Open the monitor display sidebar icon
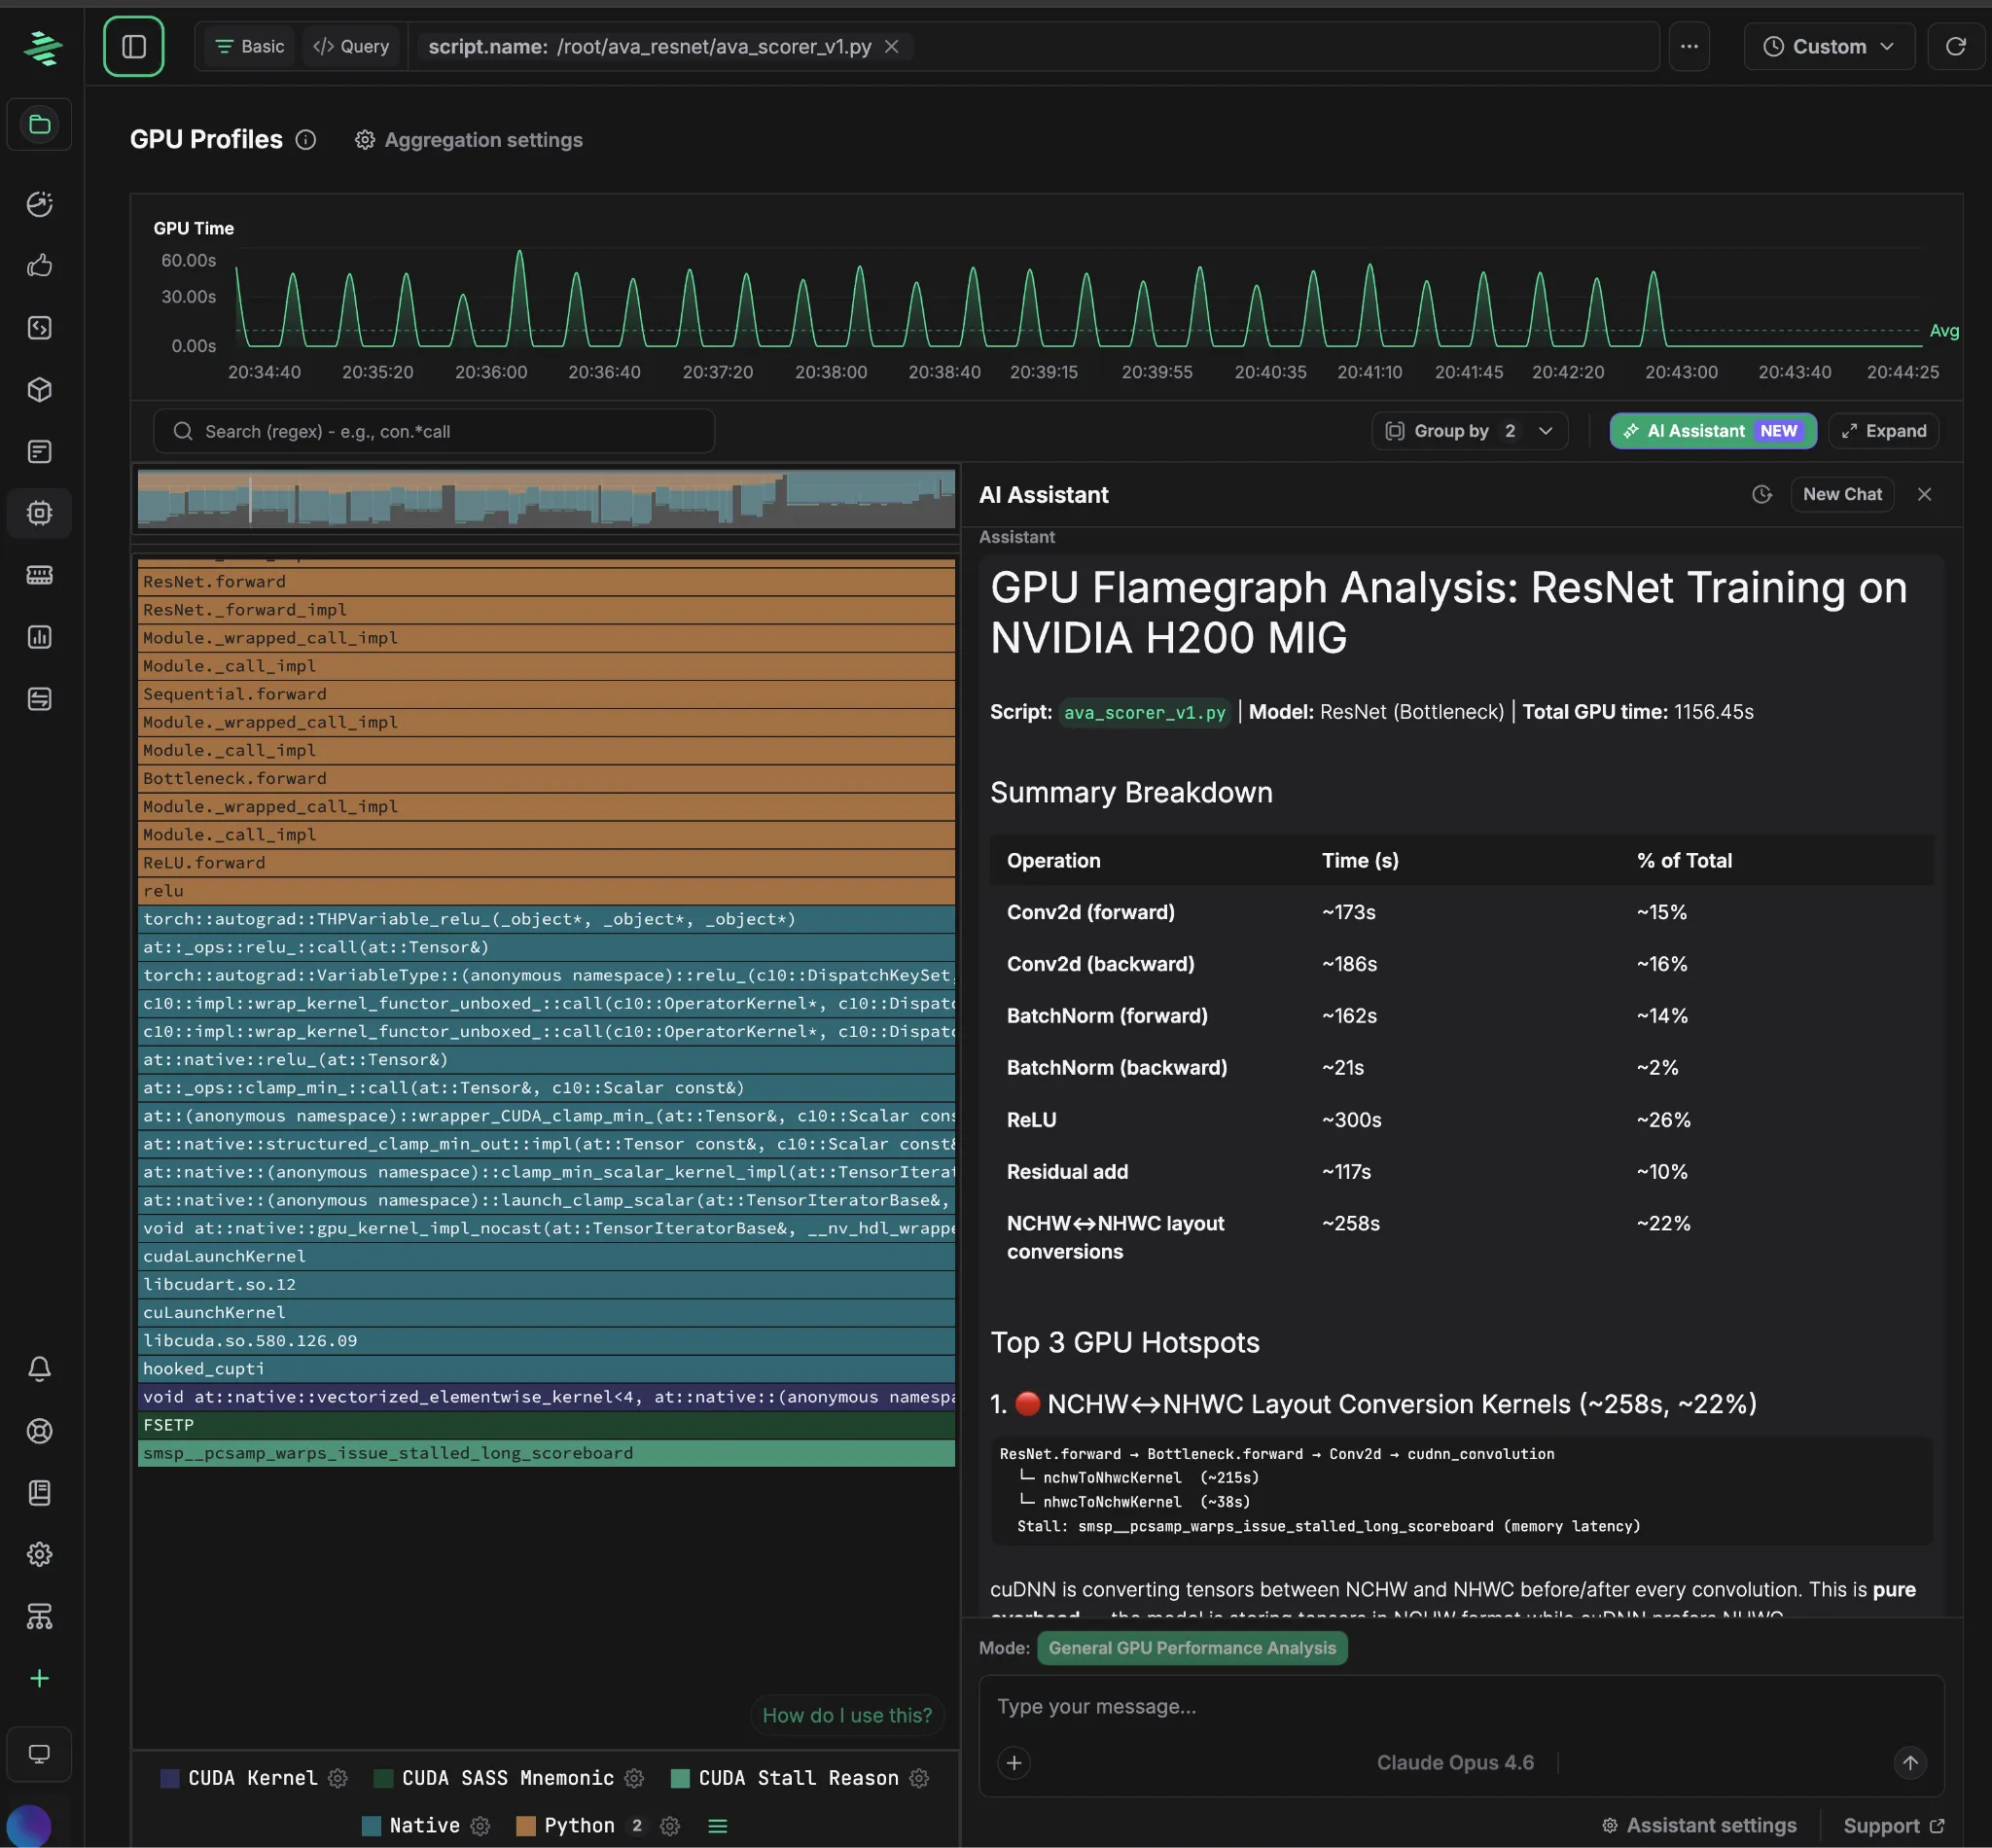The width and height of the screenshot is (1992, 1848). [x=40, y=1754]
